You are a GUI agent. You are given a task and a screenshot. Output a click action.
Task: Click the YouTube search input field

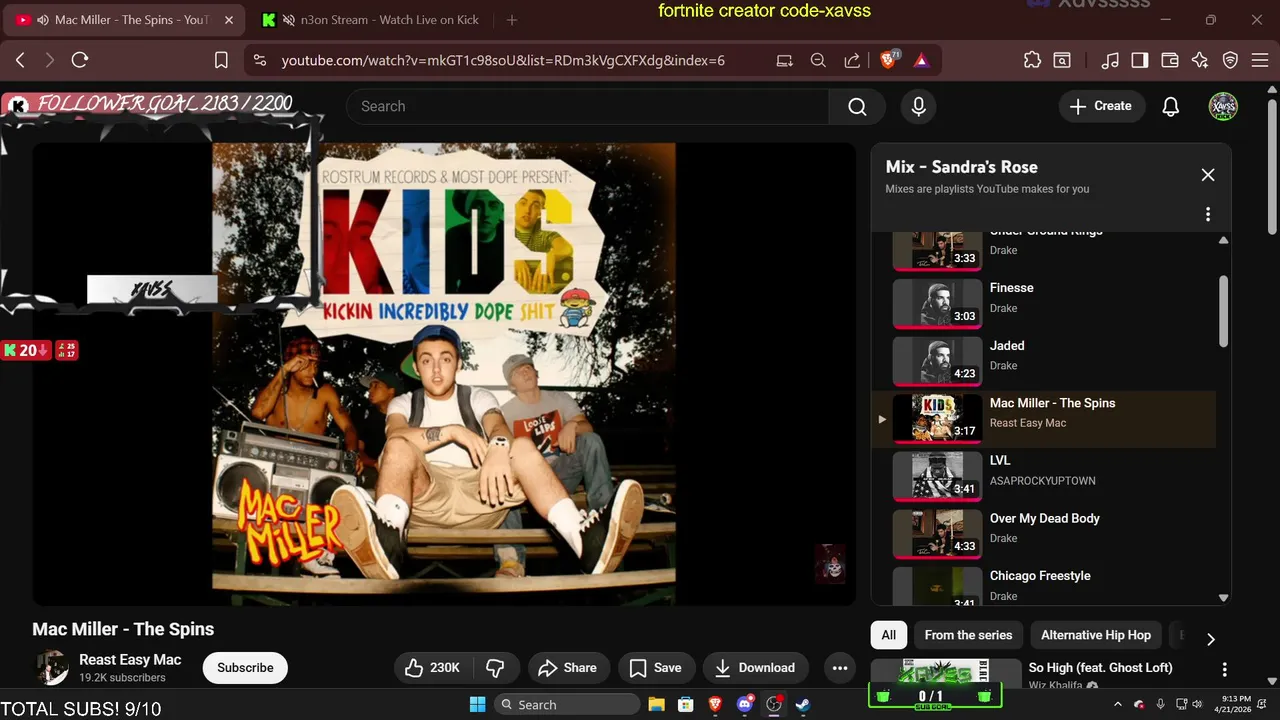pyautogui.click(x=587, y=106)
